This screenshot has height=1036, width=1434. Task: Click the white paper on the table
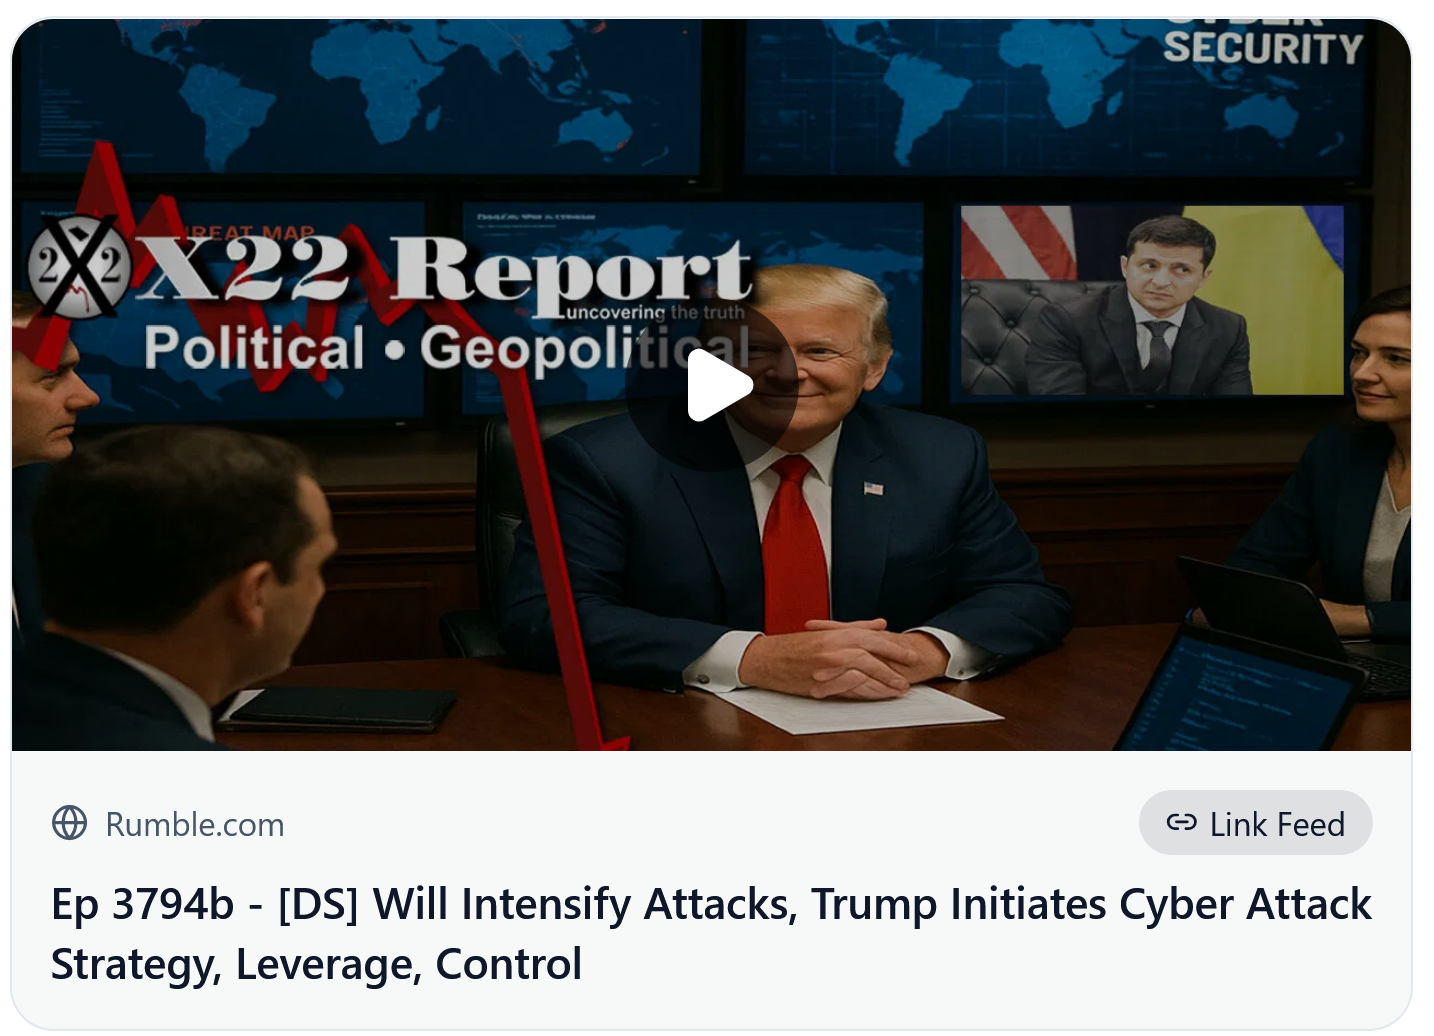click(x=858, y=710)
